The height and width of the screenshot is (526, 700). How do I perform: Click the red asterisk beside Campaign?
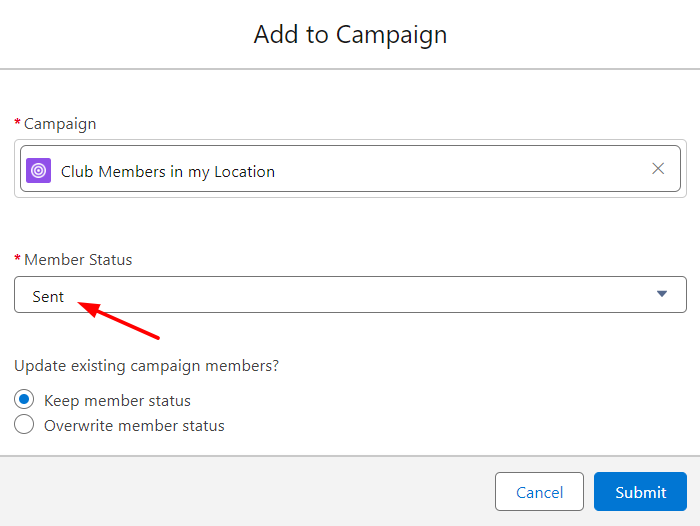tap(17, 124)
